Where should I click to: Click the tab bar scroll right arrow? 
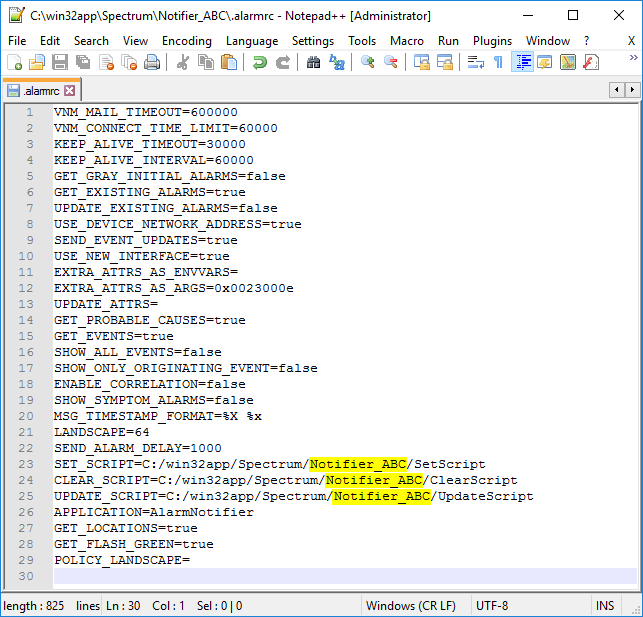(x=633, y=90)
